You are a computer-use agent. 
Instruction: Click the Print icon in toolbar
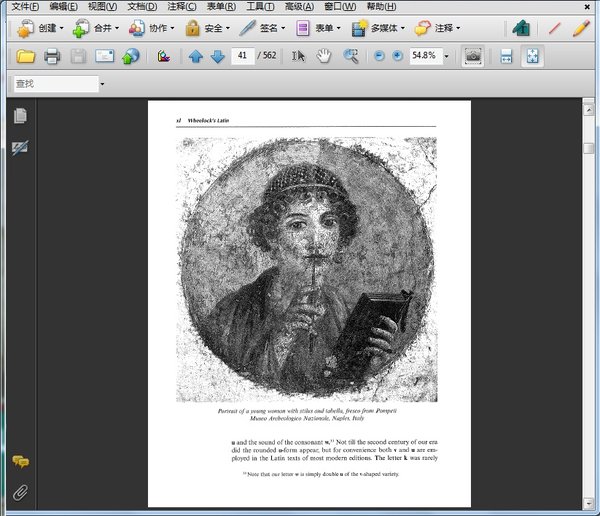coord(52,56)
